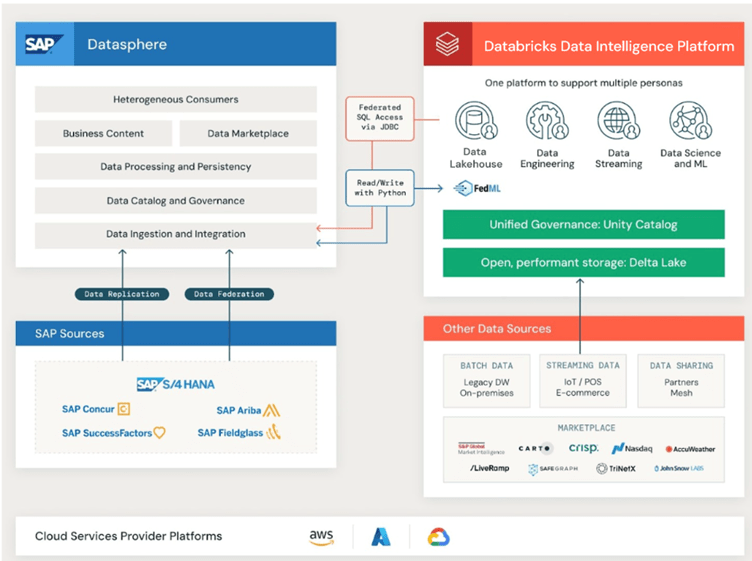Click Data Ingestion and Integration block
Screen dimensions: 752x561
[x=176, y=234]
